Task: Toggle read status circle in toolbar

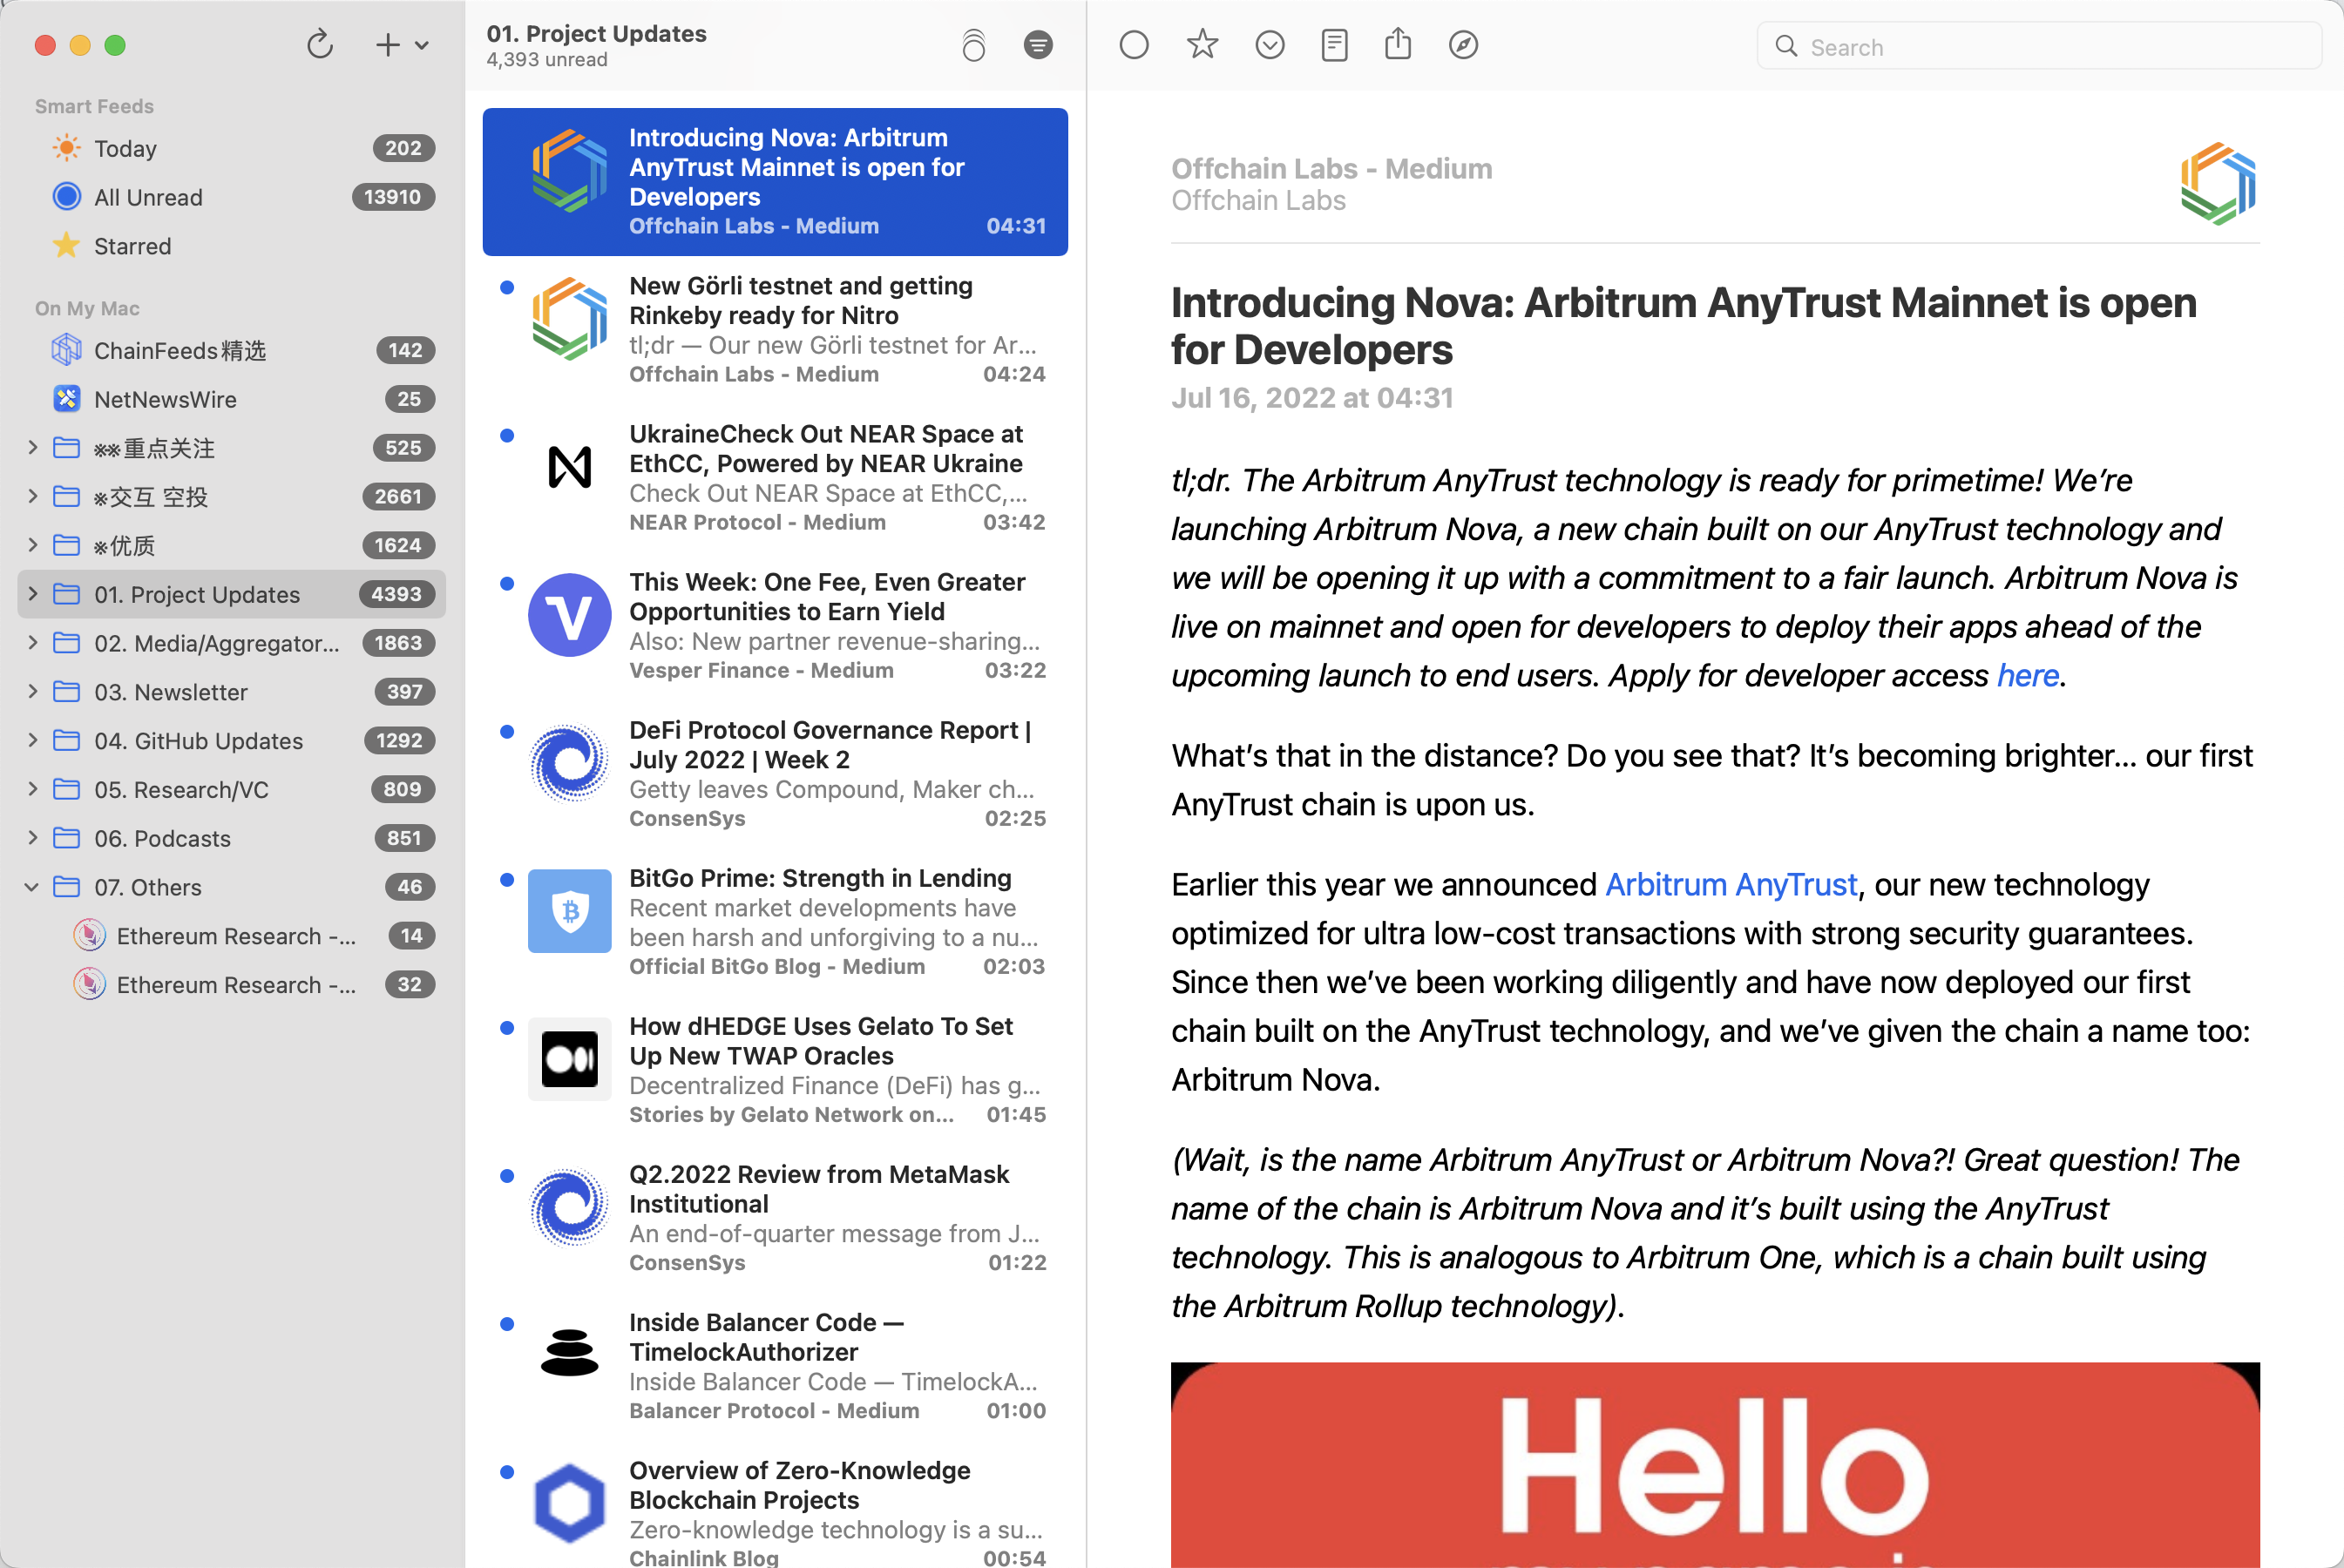Action: coord(1133,45)
